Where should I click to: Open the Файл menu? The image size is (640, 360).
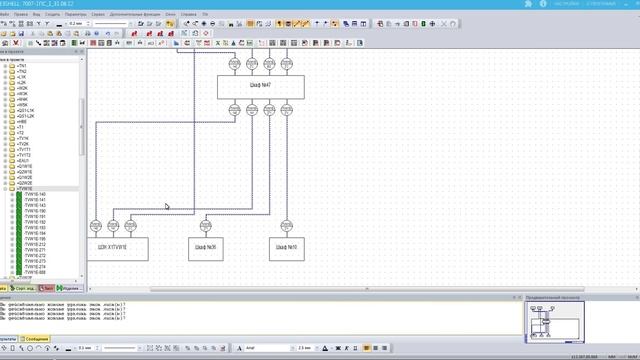tap(4, 14)
